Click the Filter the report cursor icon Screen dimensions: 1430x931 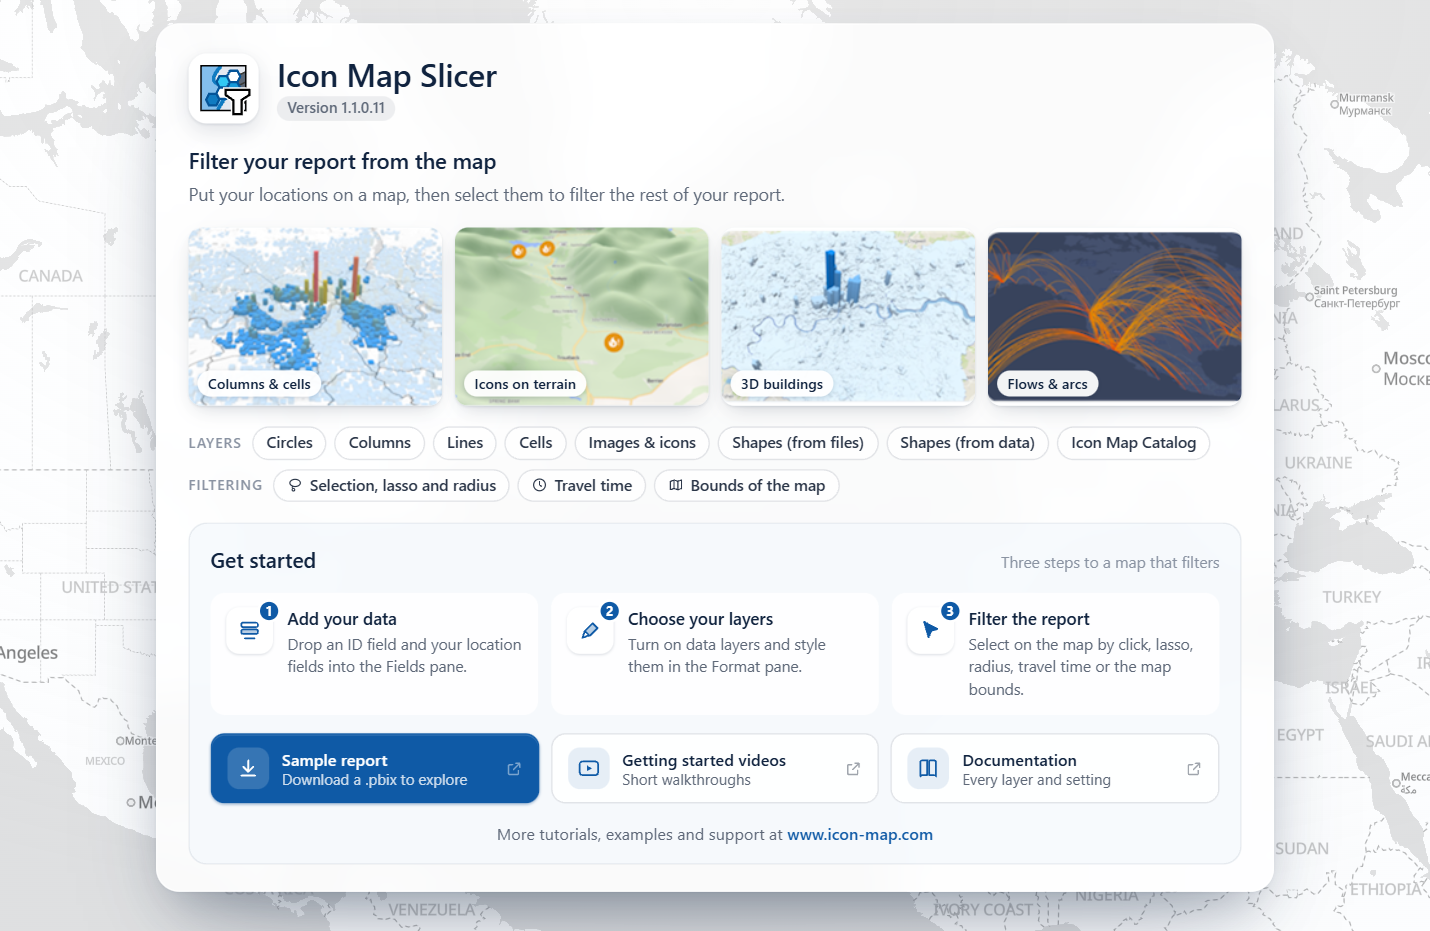click(931, 630)
